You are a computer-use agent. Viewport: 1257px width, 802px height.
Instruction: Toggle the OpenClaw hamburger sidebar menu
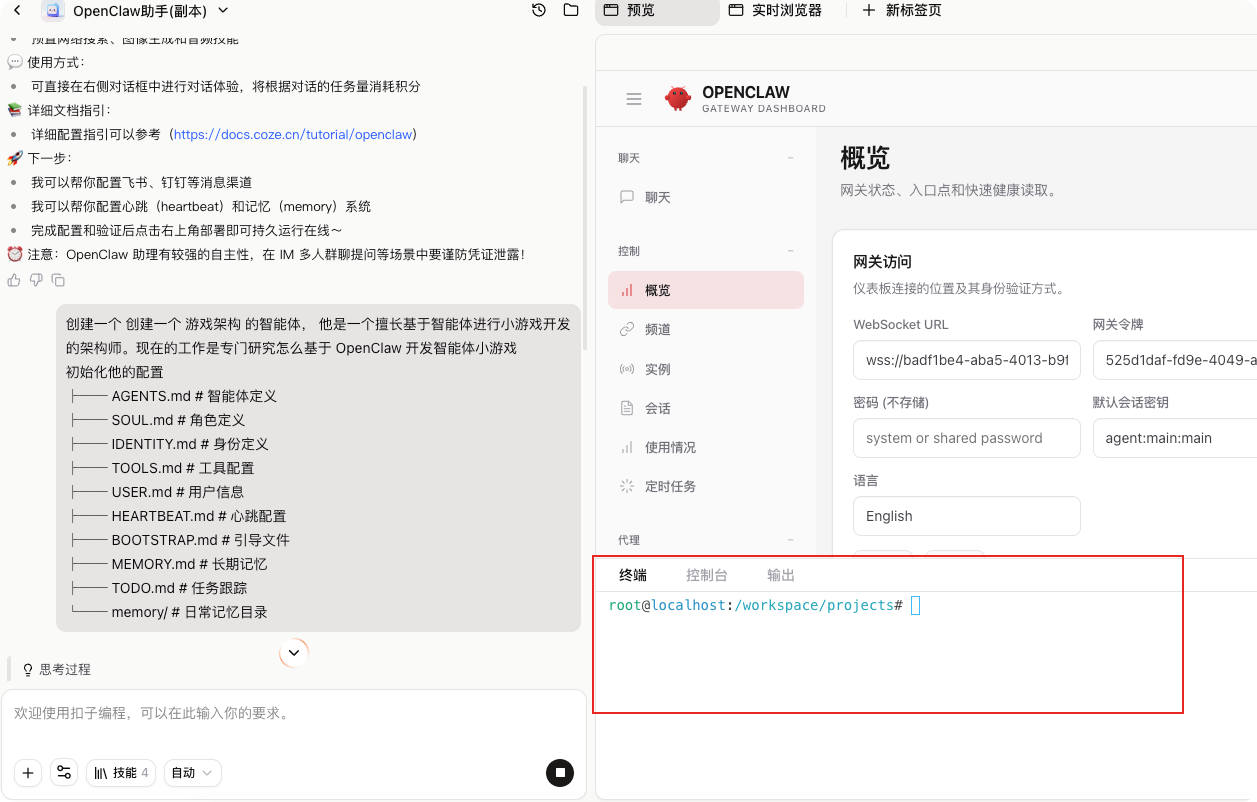633,99
